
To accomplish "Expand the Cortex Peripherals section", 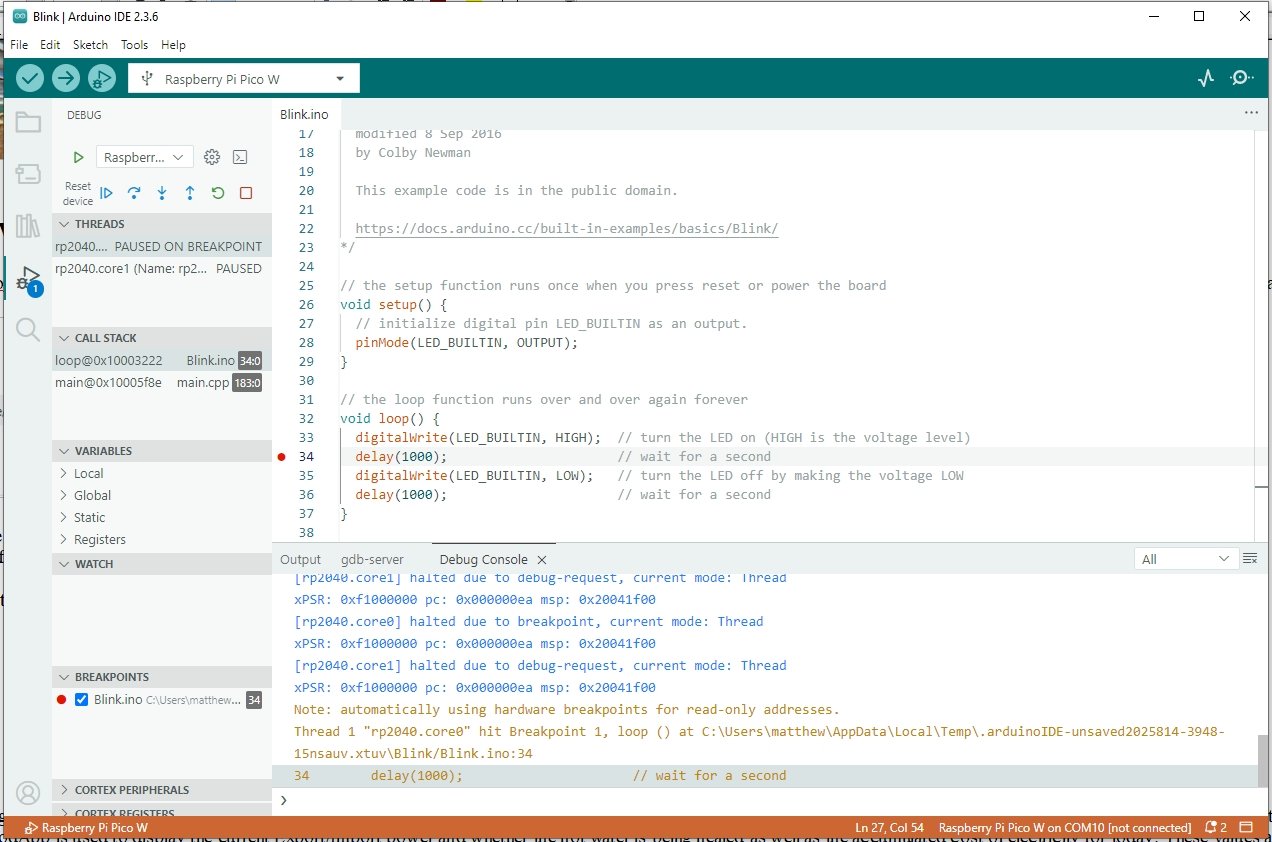I will (131, 790).
